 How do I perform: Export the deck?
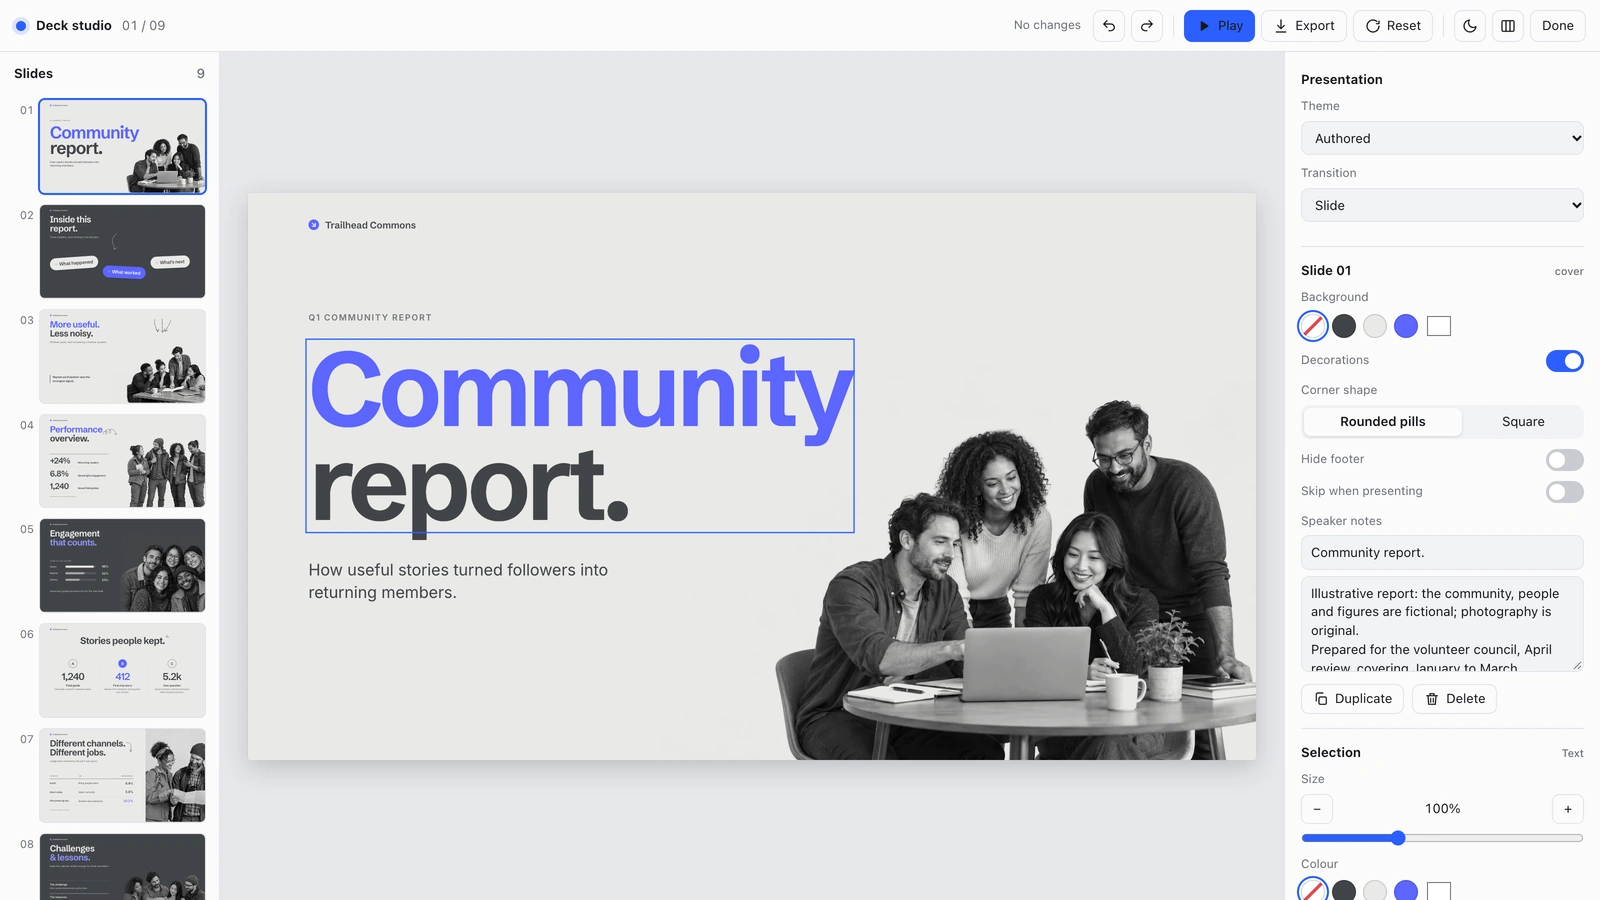pyautogui.click(x=1304, y=26)
